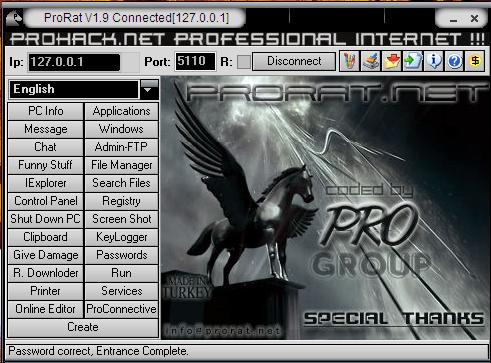Open the PC Info panel

[46, 111]
